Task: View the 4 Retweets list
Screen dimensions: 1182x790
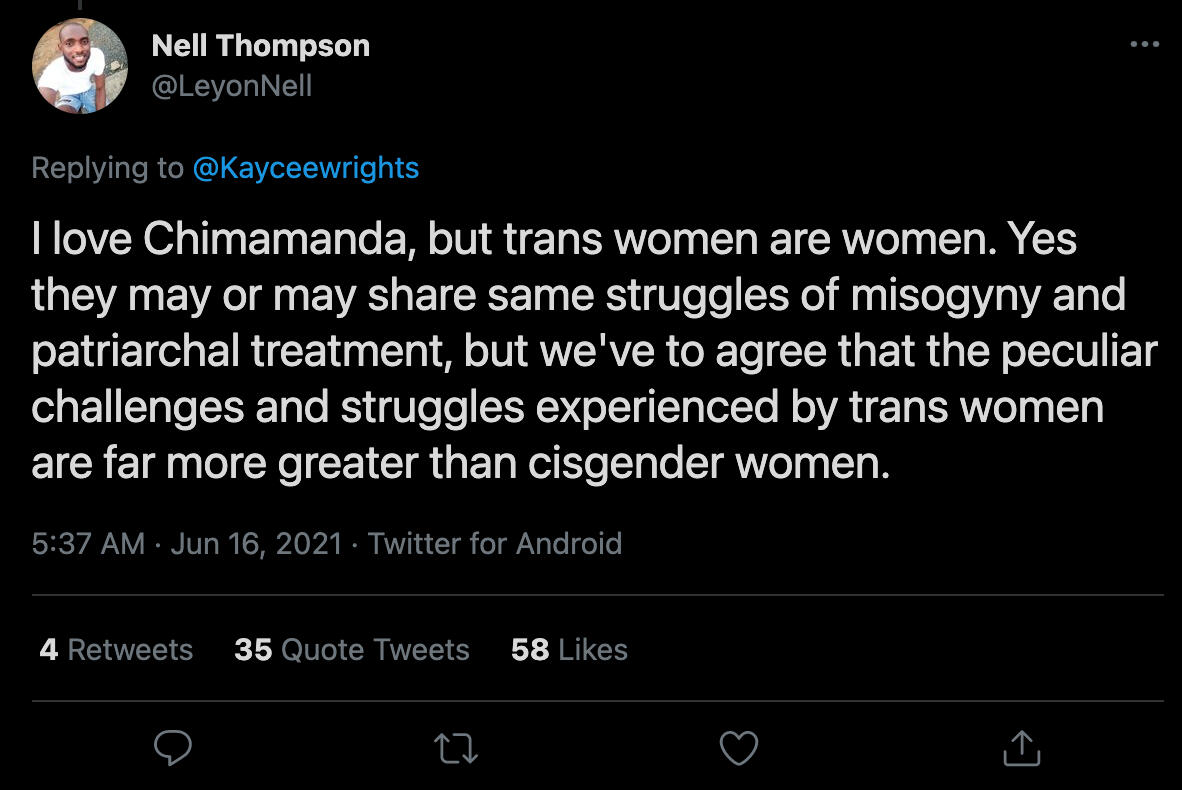Action: [x=116, y=649]
